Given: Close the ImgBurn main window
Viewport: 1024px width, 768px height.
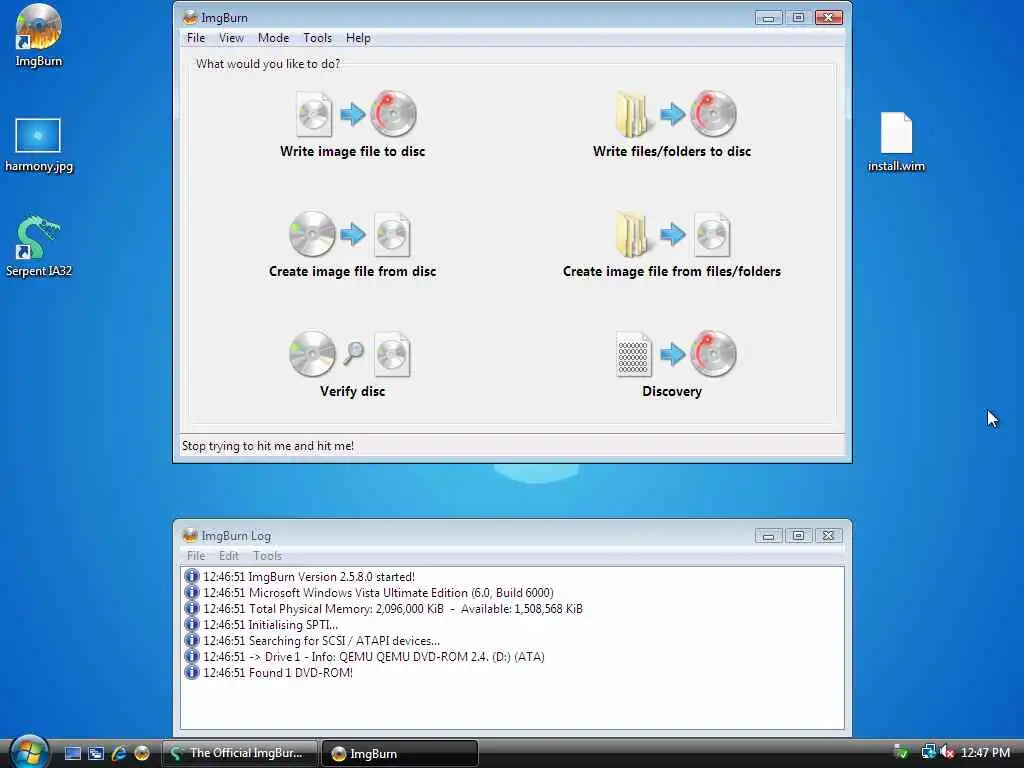Looking at the screenshot, I should coord(829,18).
